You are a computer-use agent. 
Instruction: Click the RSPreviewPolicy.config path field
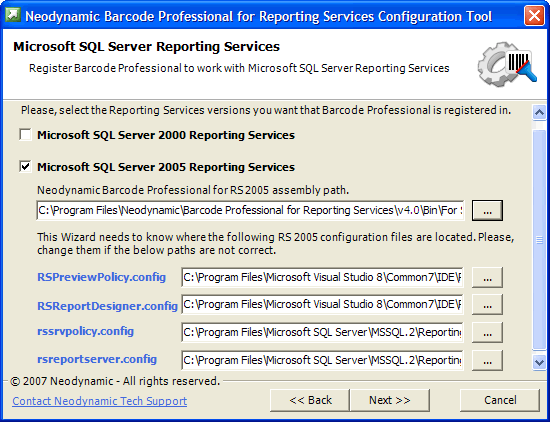pyautogui.click(x=322, y=277)
